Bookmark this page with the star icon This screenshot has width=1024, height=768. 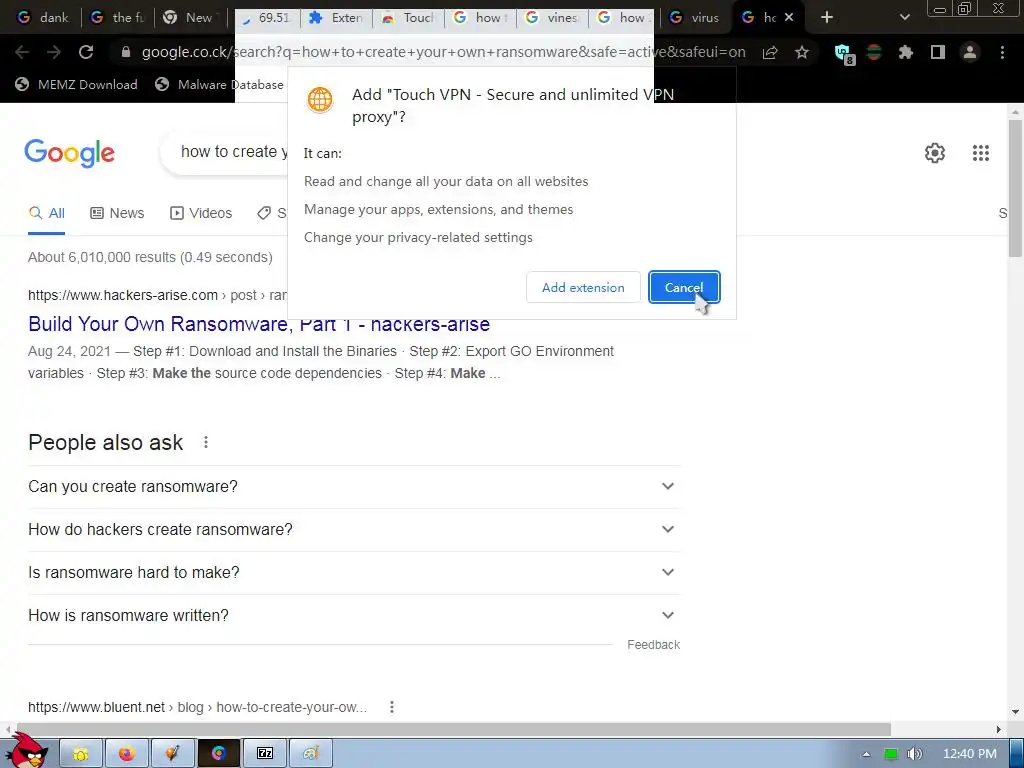(802, 52)
